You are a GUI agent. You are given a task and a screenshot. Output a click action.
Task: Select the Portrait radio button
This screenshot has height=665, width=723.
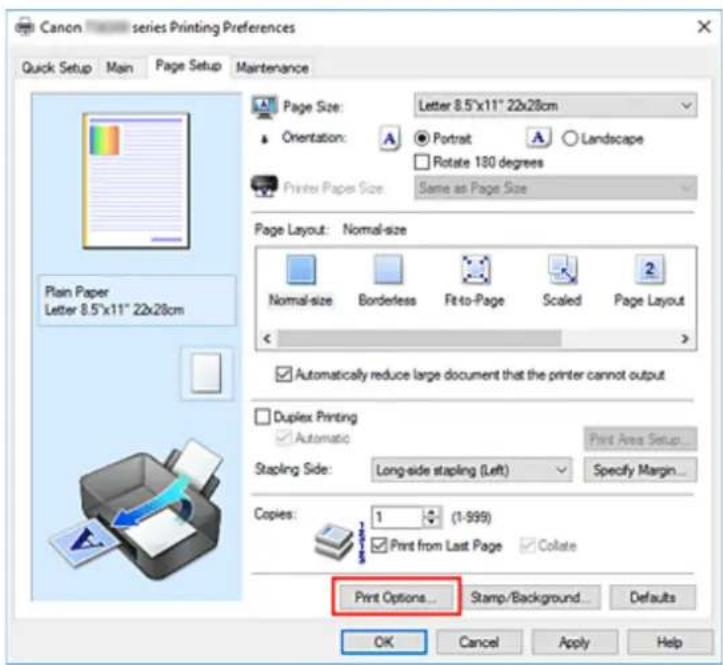coord(421,138)
